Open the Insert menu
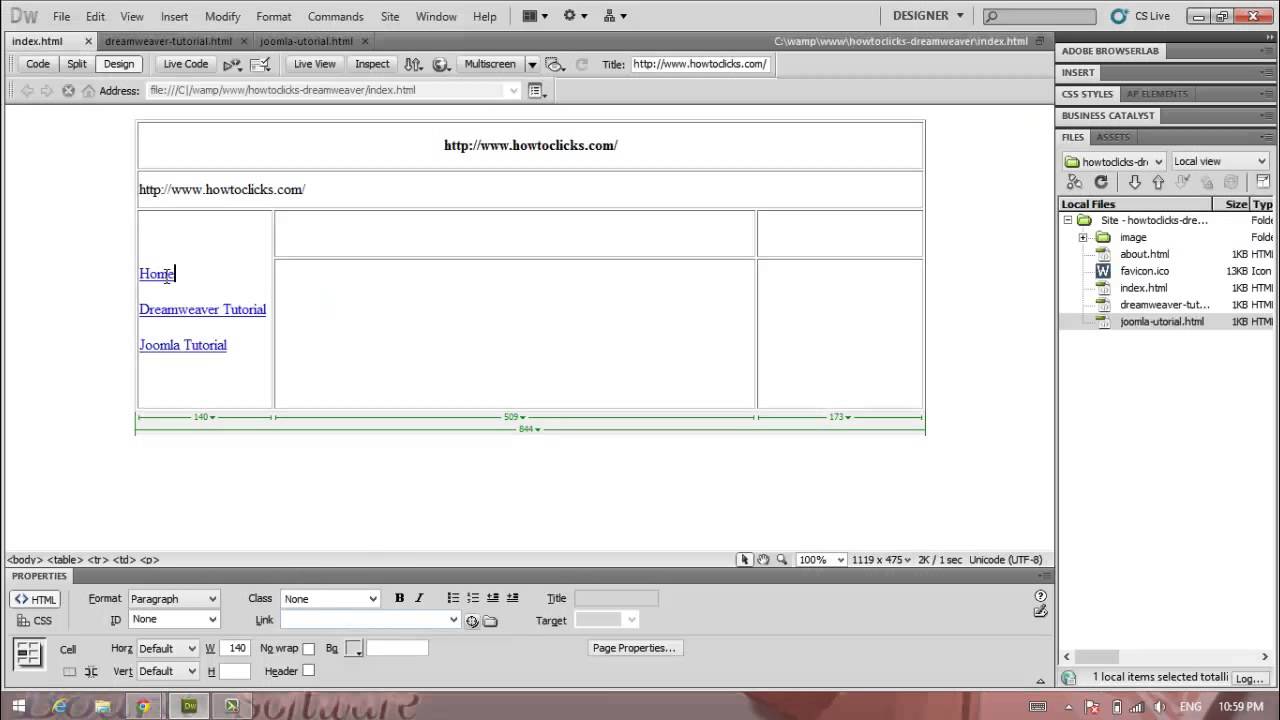The width and height of the screenshot is (1280, 720). coord(174,16)
